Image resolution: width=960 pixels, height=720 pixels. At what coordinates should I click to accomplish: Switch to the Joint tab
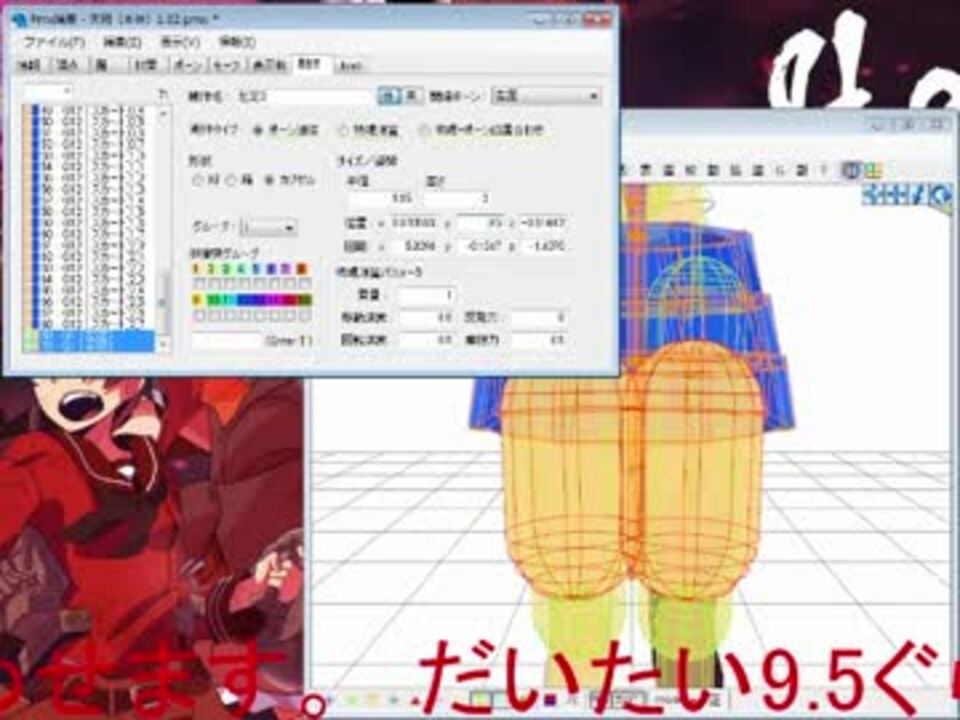(x=350, y=66)
